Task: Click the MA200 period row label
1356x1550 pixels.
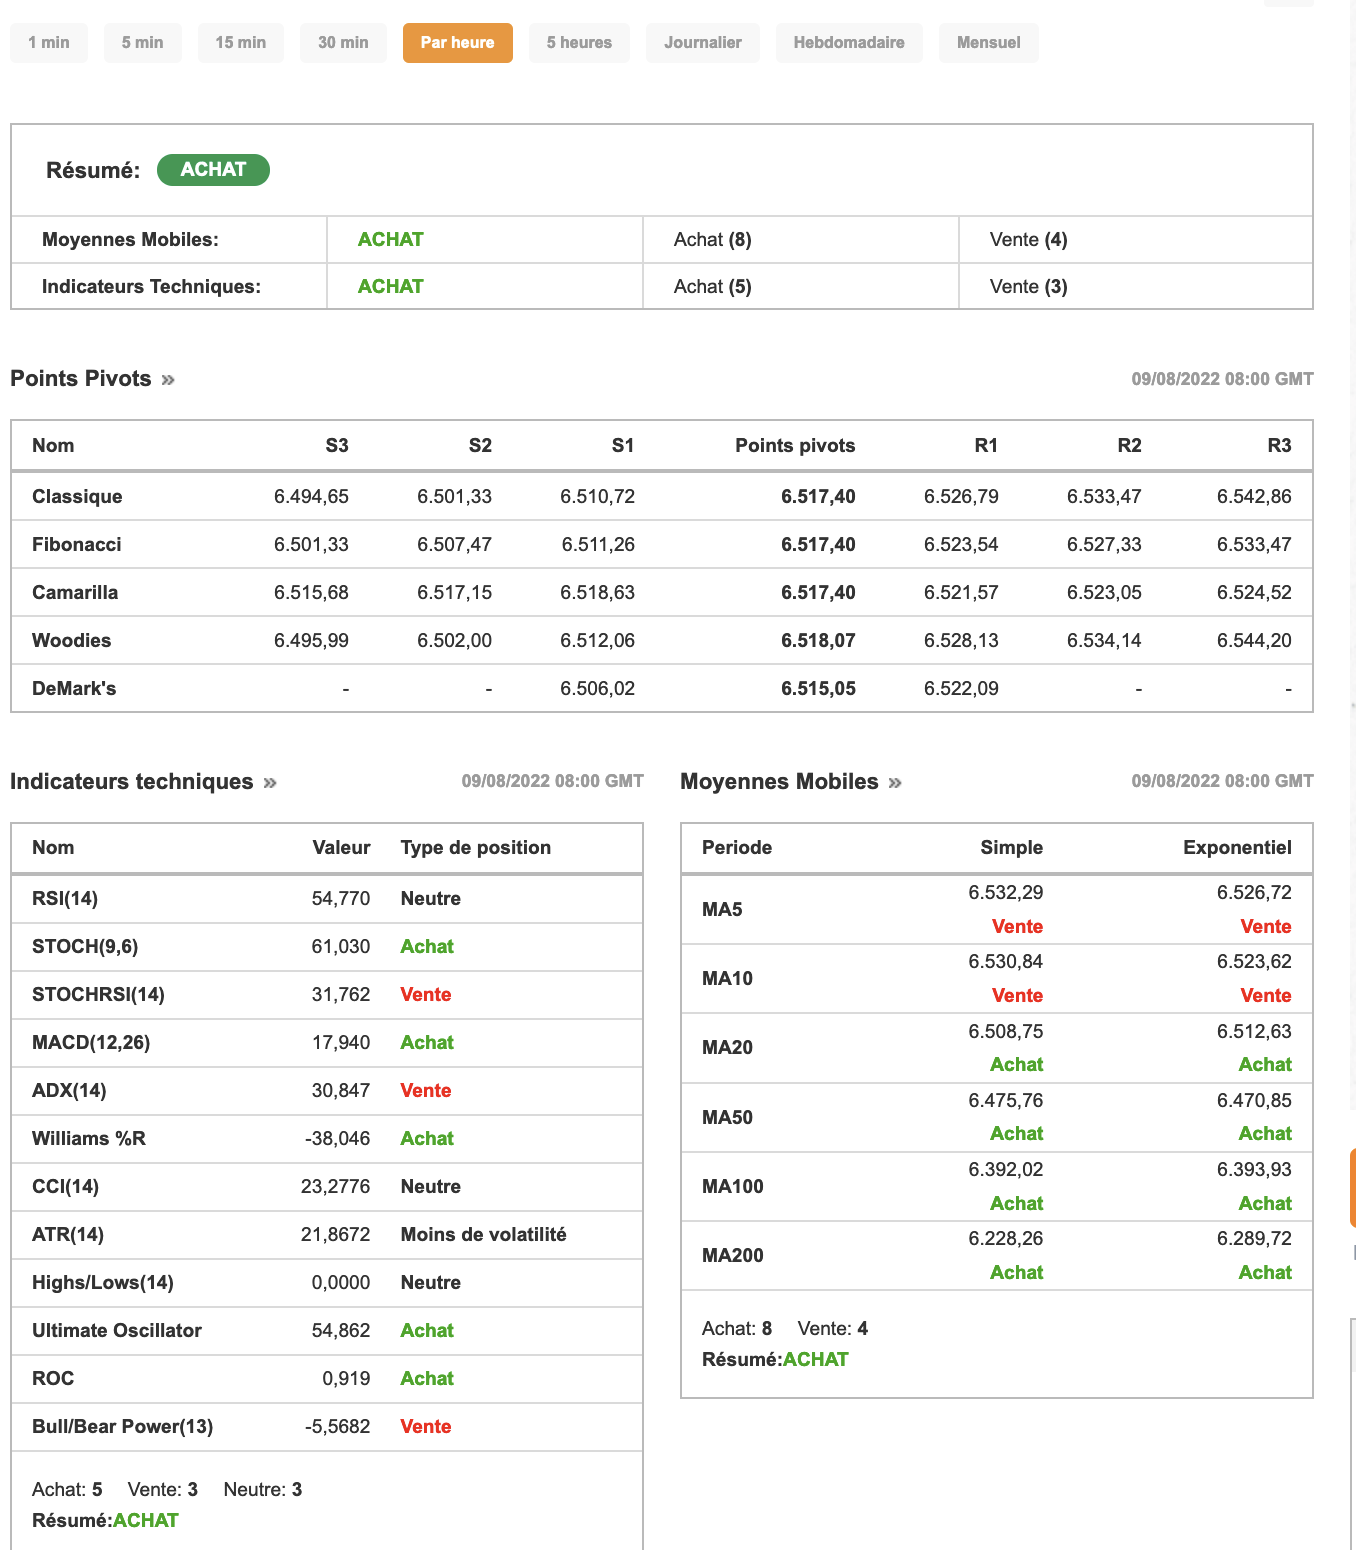Action: coord(733,1256)
